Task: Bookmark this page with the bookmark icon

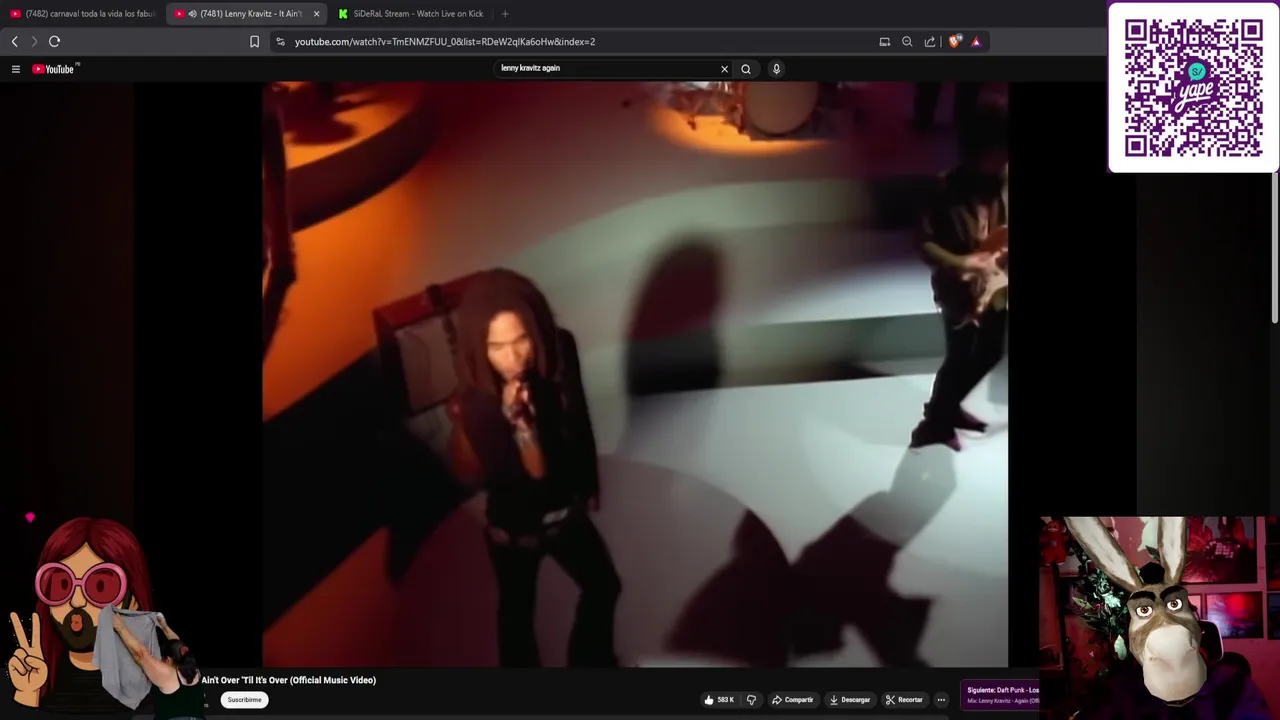Action: point(254,42)
